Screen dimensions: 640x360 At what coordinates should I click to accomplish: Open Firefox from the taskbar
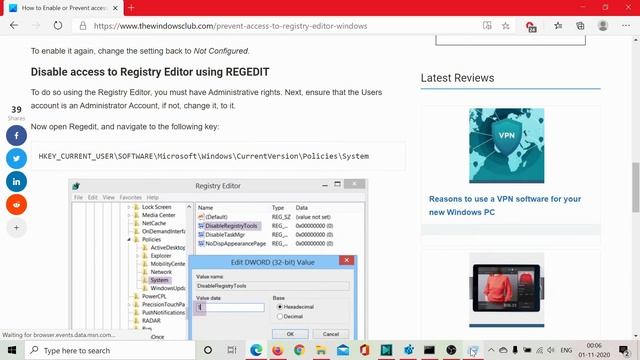click(278, 350)
